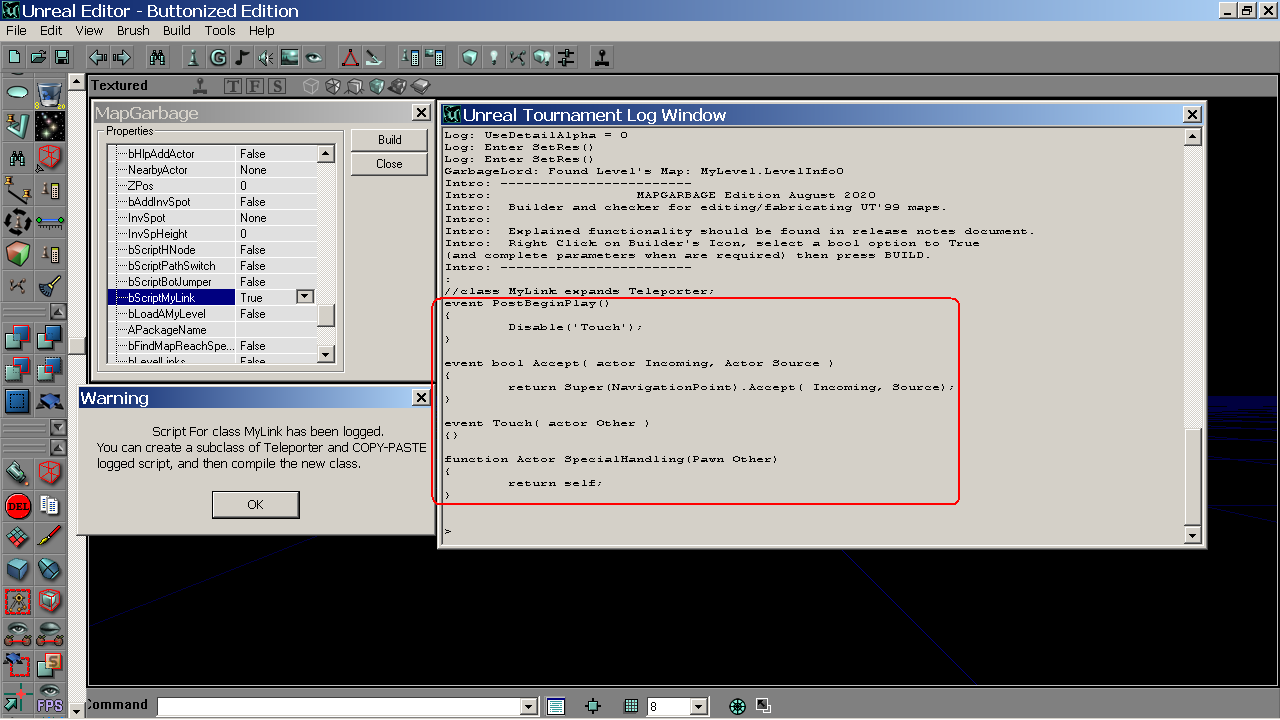Click scroll-up arrow of left toolbox

pos(77,82)
